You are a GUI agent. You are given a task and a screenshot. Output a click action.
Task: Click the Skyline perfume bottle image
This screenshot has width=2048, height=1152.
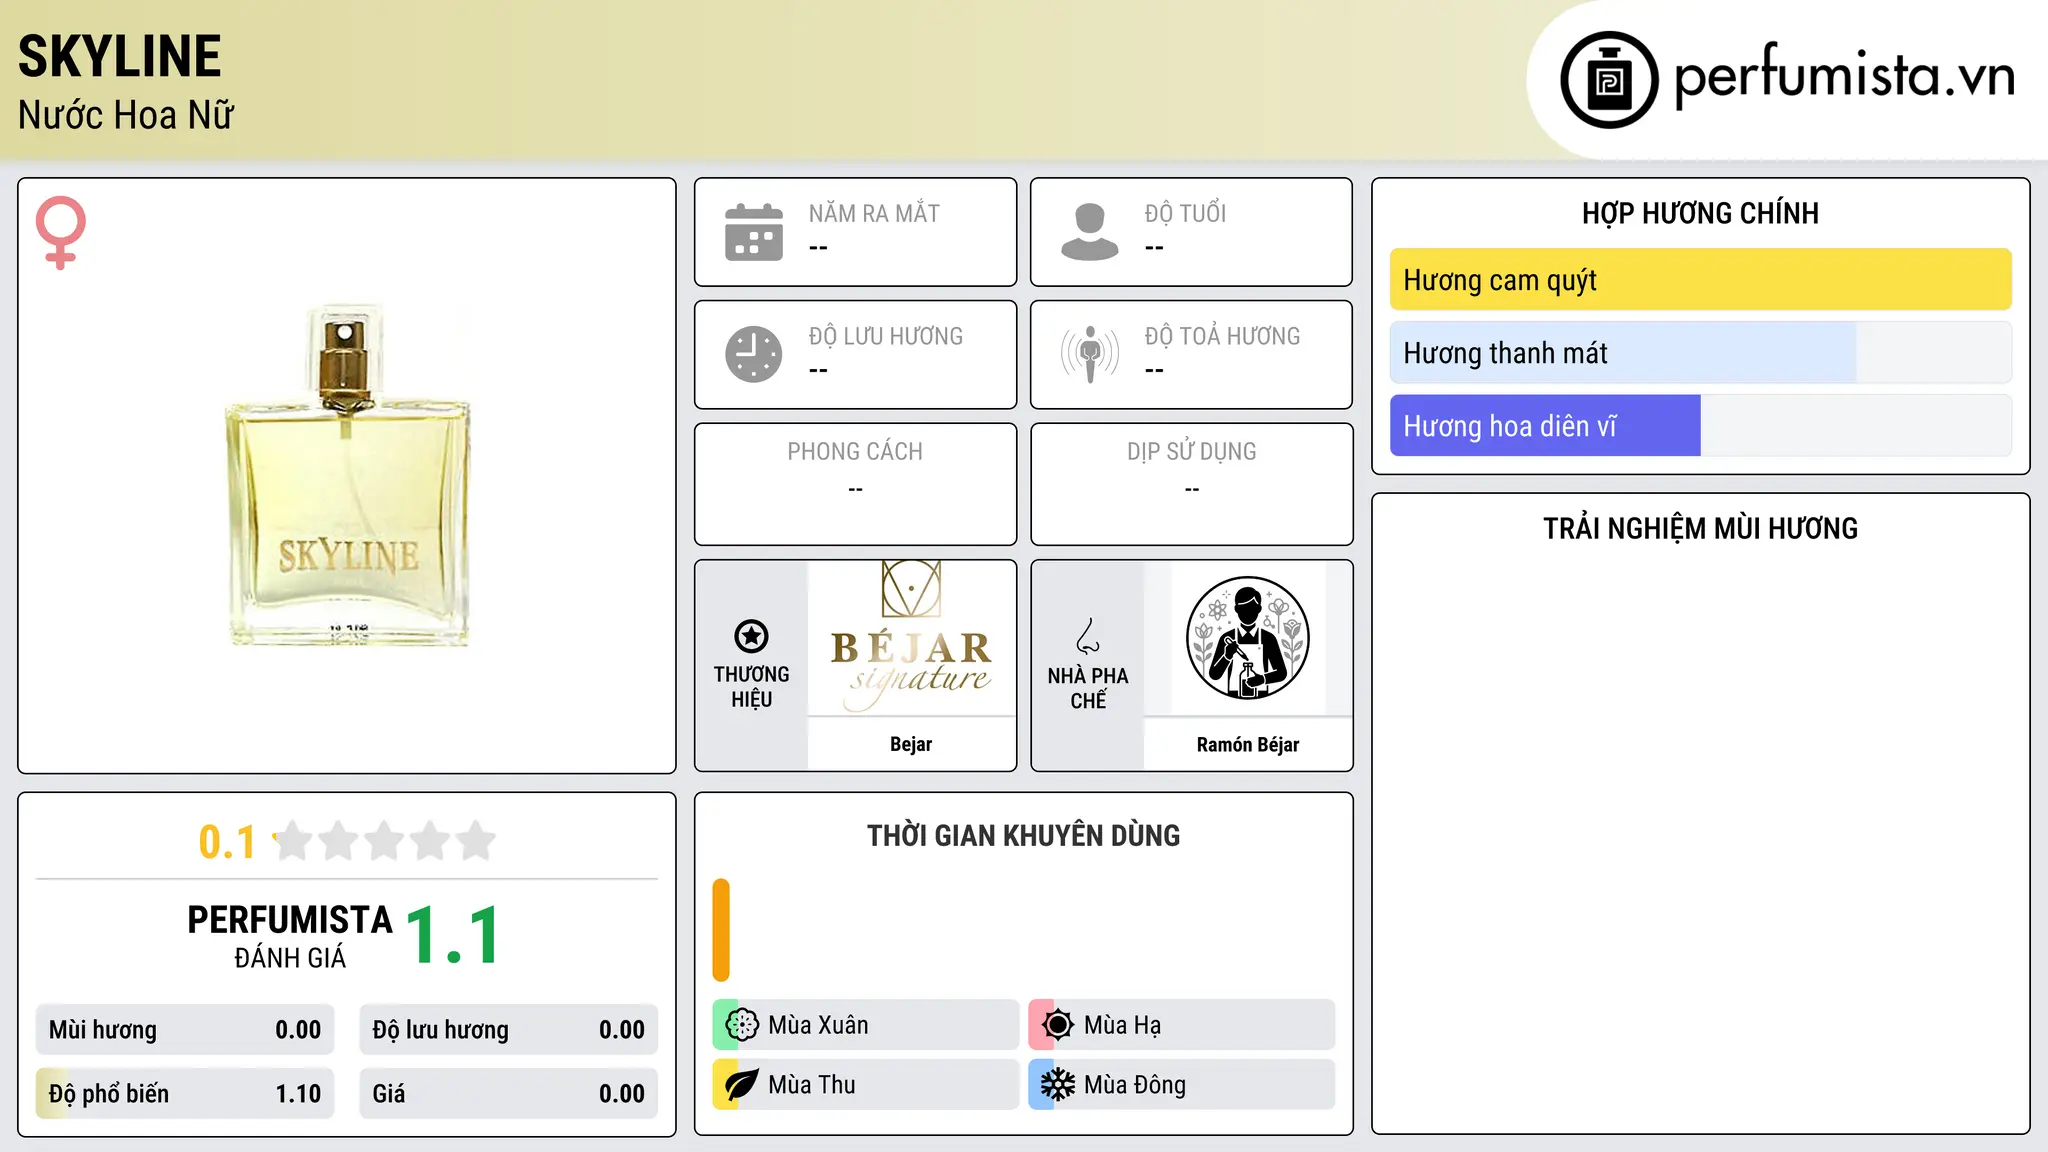(348, 475)
